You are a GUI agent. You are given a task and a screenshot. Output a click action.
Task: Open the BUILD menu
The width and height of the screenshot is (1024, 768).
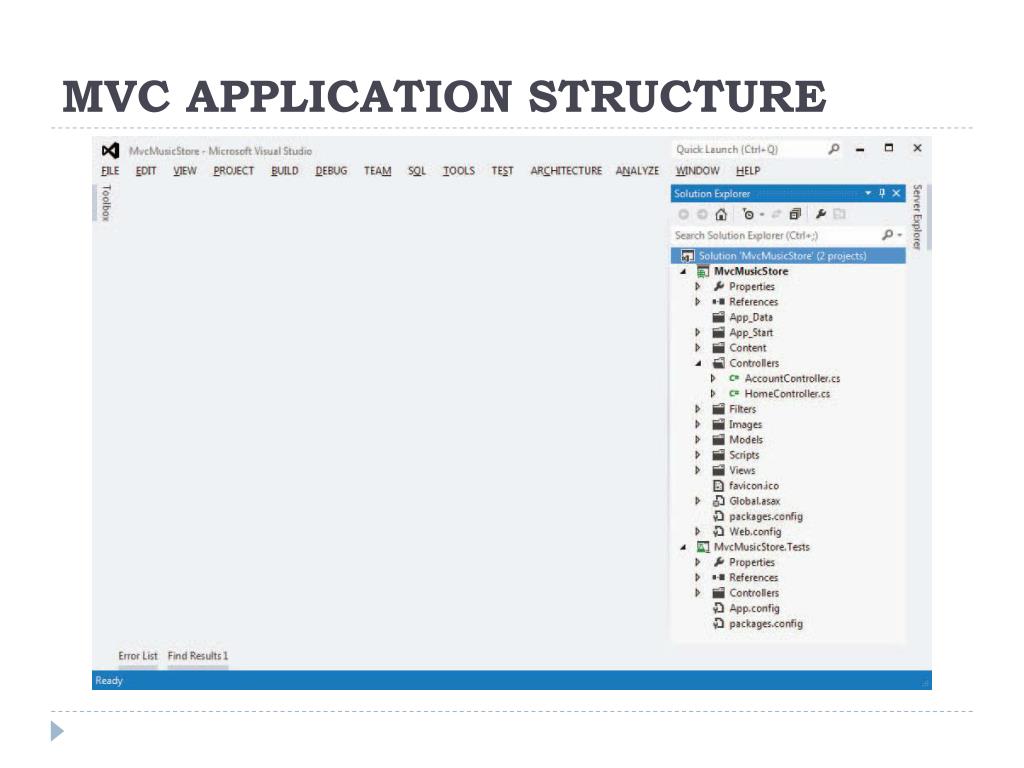pyautogui.click(x=285, y=171)
